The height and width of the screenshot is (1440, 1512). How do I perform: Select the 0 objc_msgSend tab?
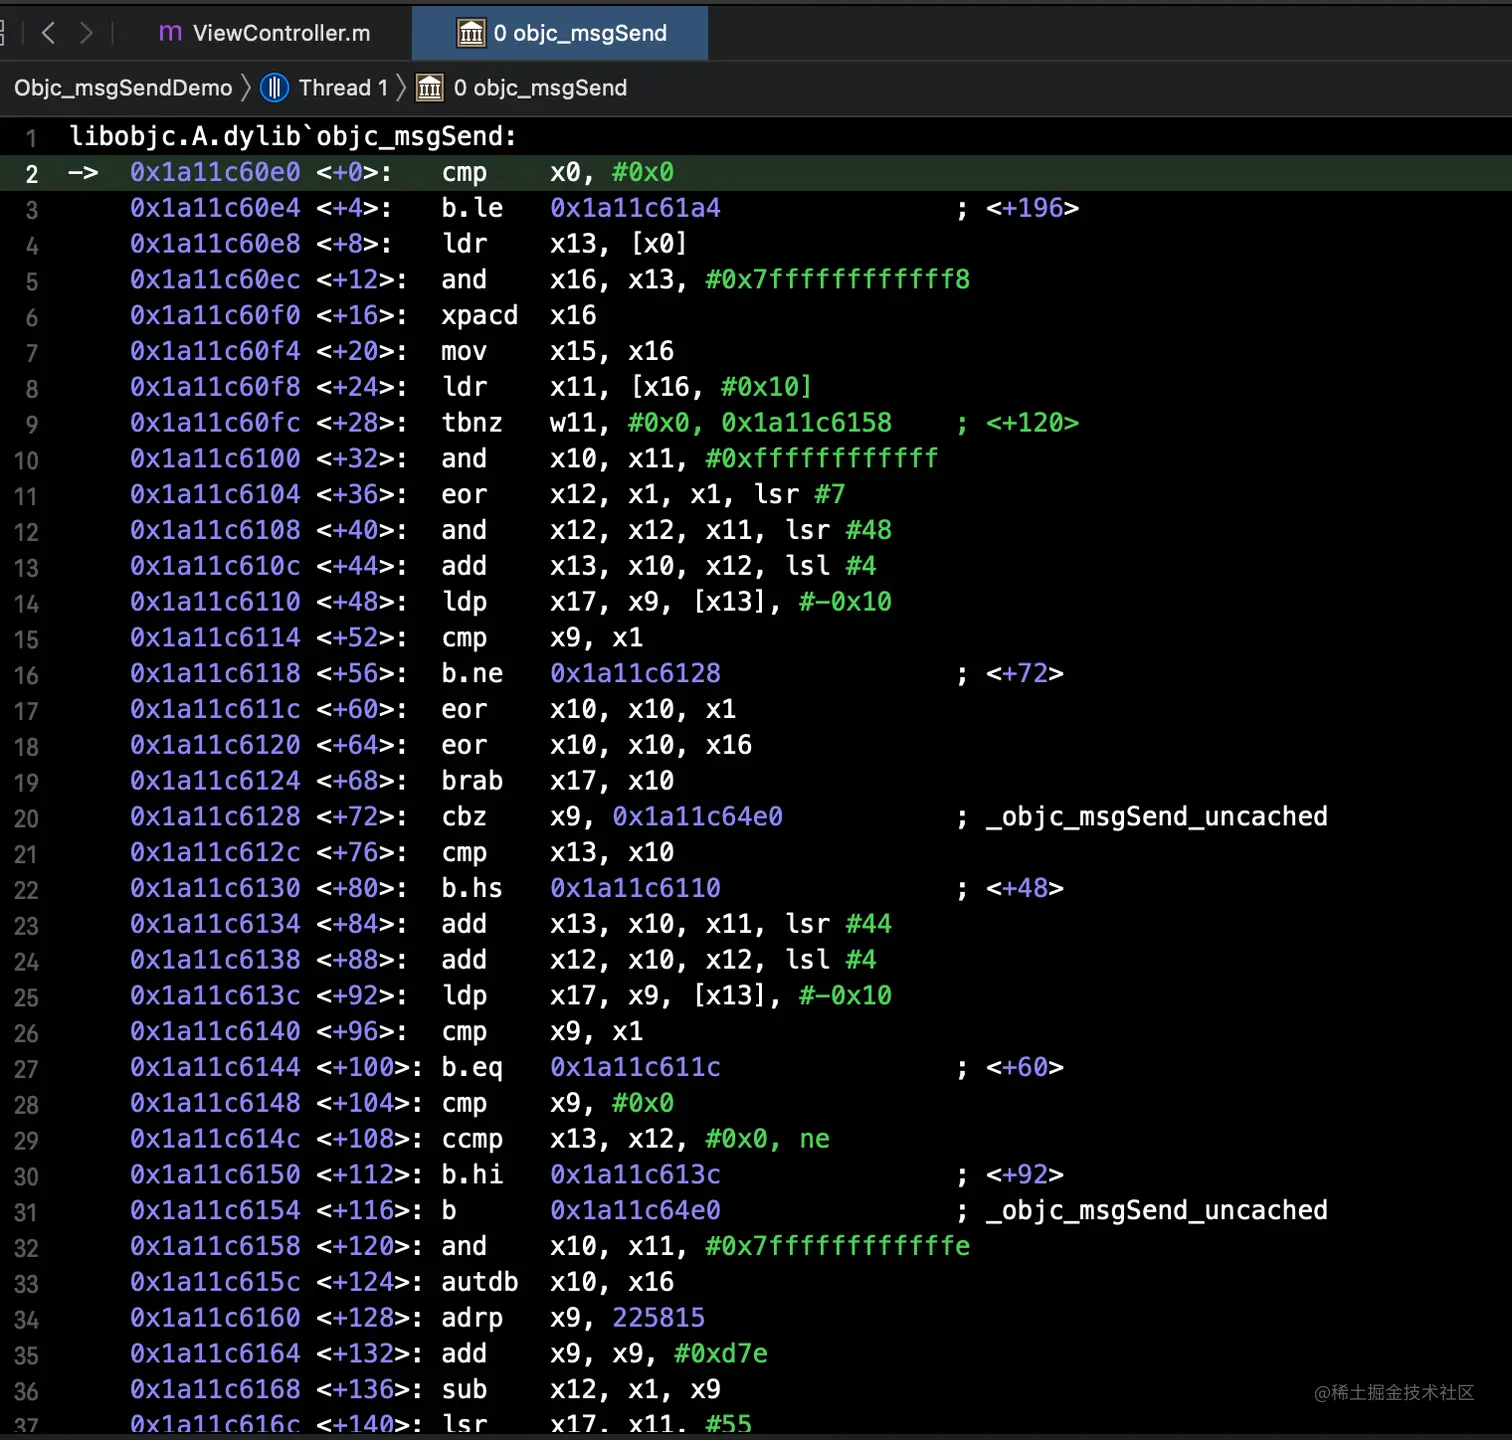[x=561, y=33]
